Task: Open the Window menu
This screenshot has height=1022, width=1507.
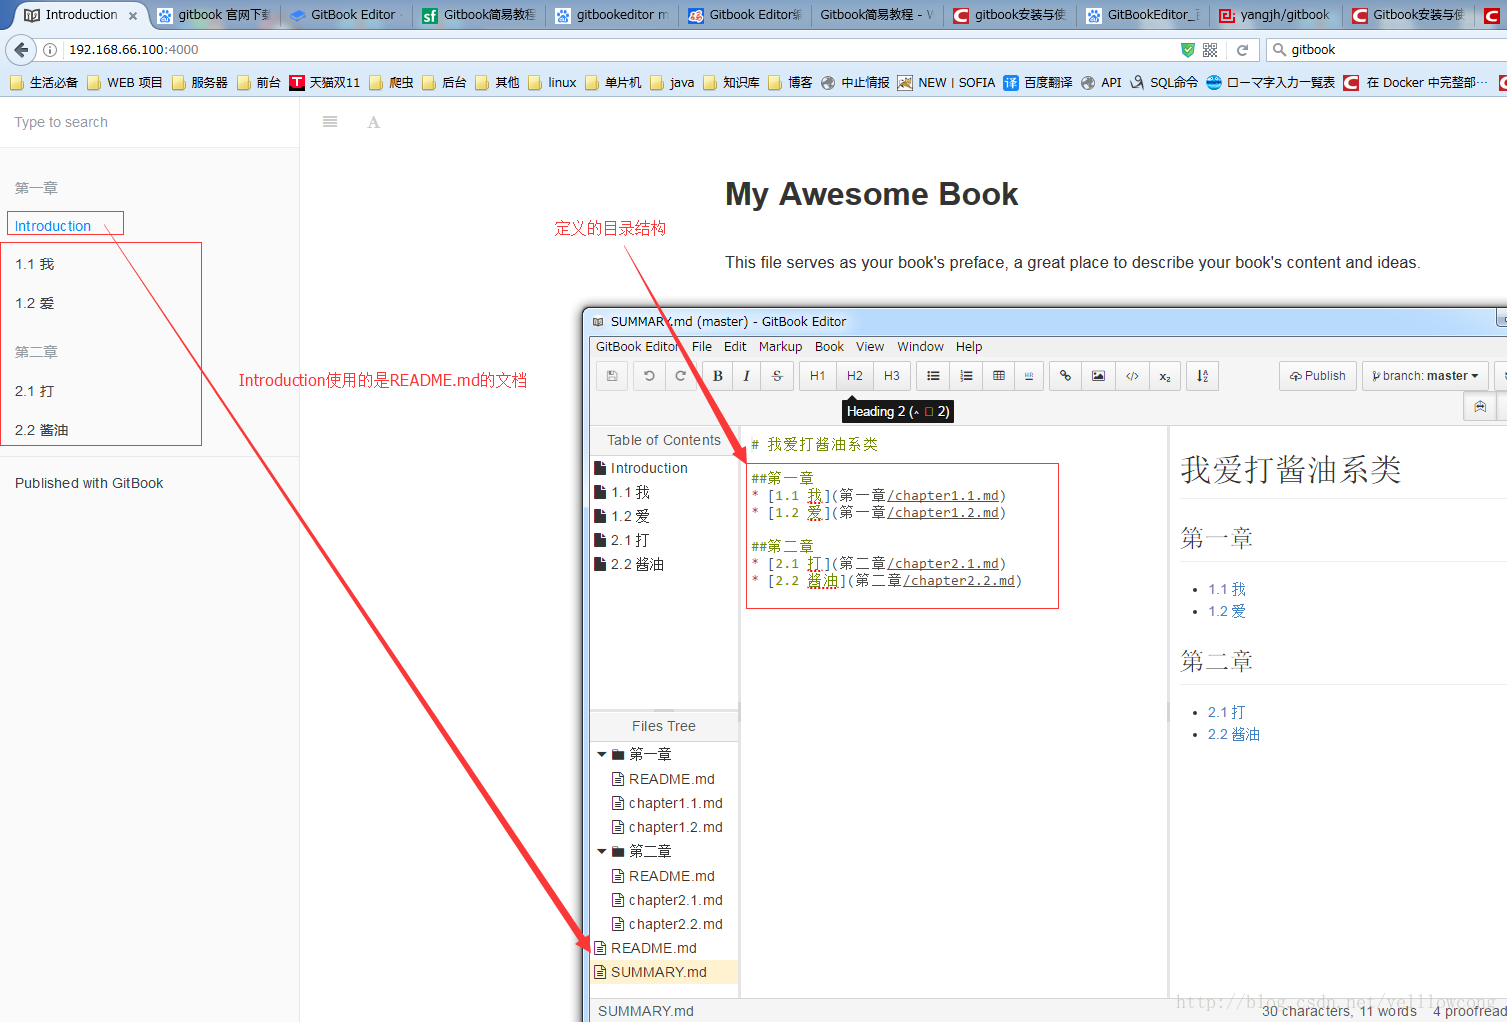Action: pyautogui.click(x=920, y=347)
